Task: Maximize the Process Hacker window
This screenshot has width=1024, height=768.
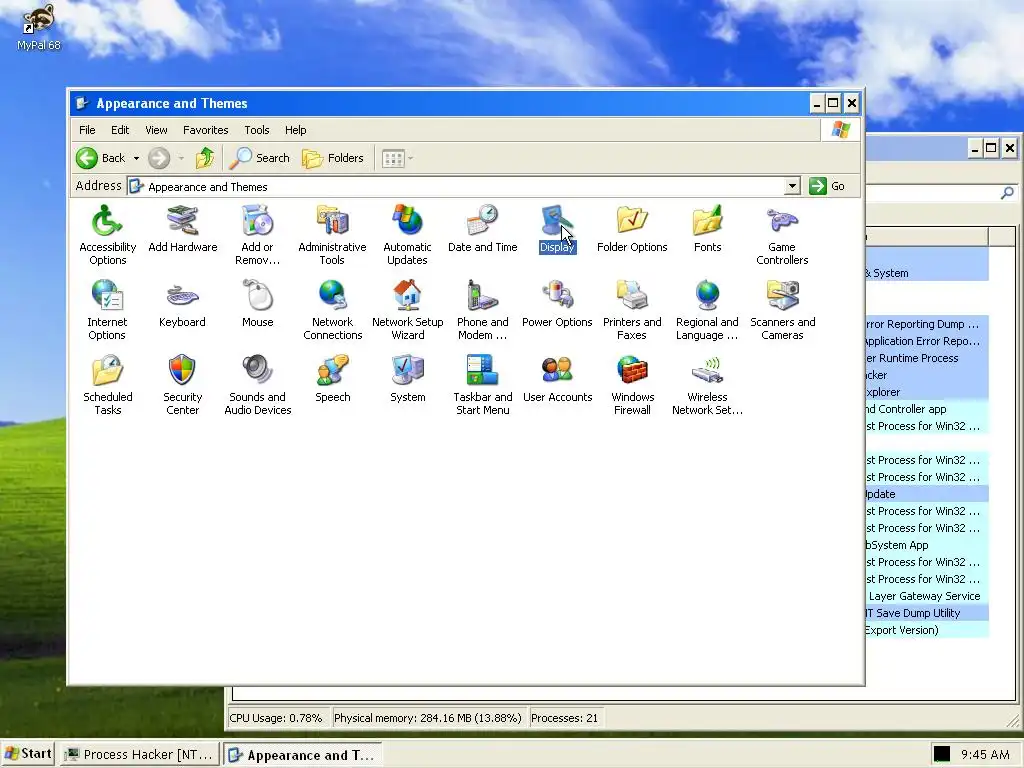Action: coord(991,148)
